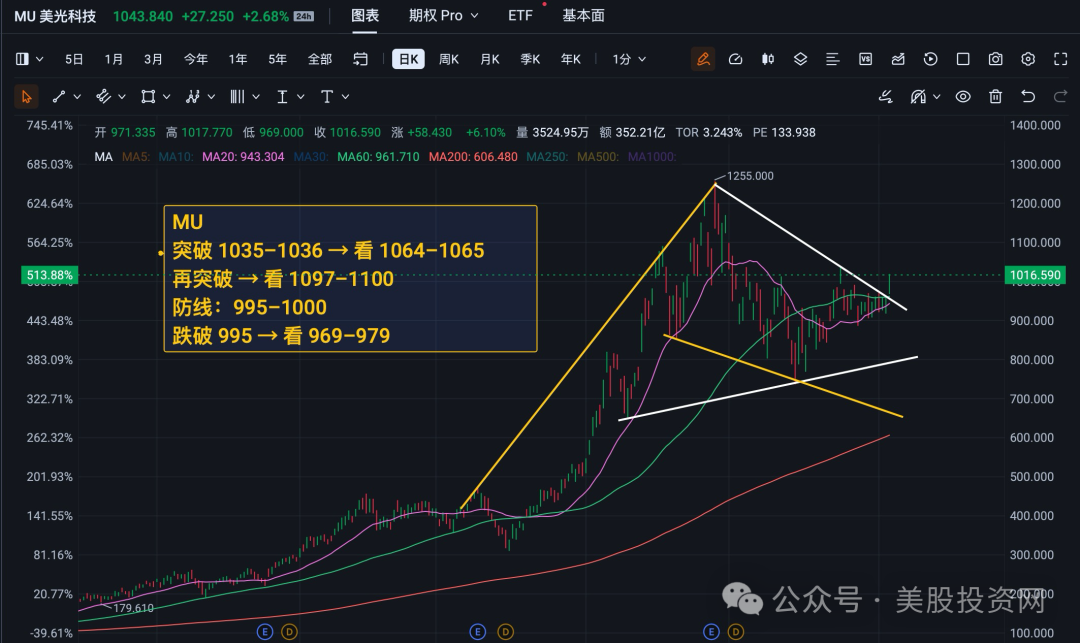Screen dimensions: 1080x643
Task: Undo the last drawing action
Action: [x=1028, y=96]
